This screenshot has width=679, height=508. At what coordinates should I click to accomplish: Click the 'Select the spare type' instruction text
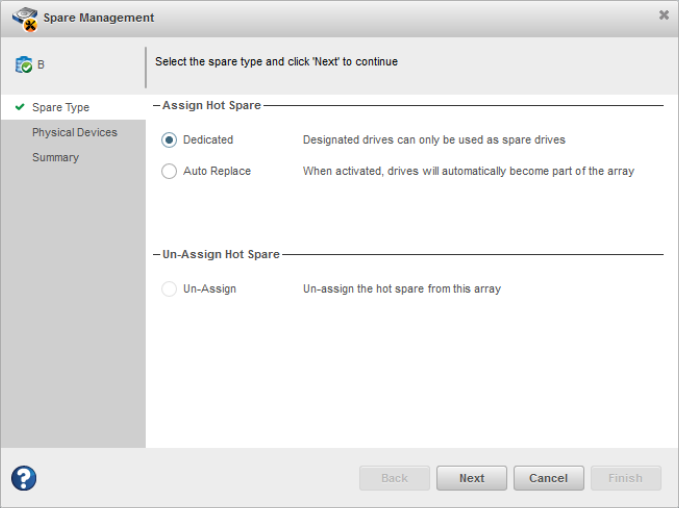[276, 62]
